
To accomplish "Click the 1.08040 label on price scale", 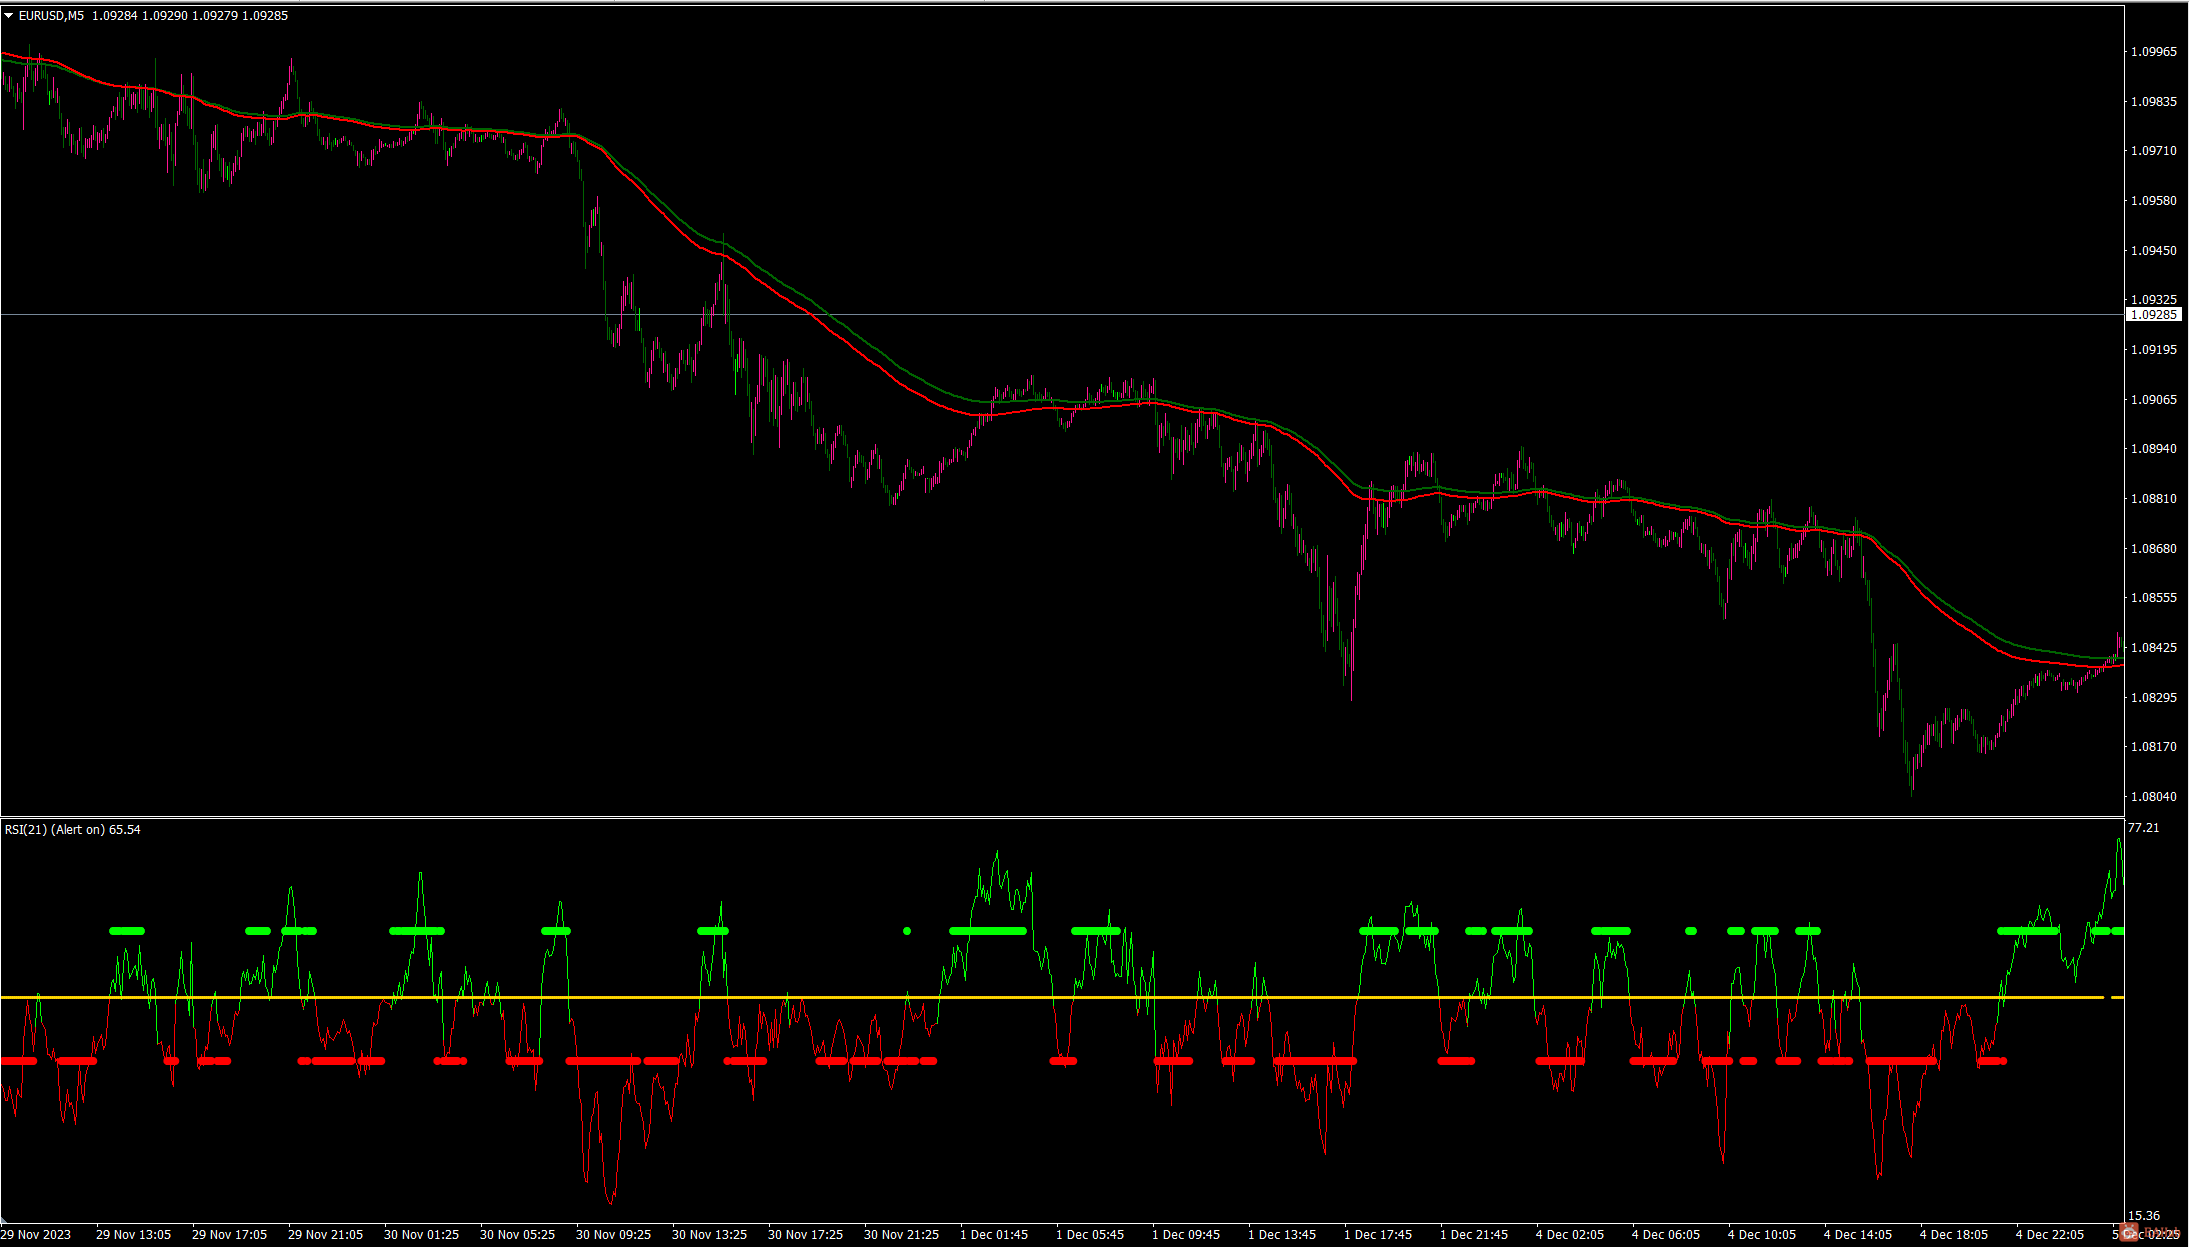I will tap(2153, 797).
